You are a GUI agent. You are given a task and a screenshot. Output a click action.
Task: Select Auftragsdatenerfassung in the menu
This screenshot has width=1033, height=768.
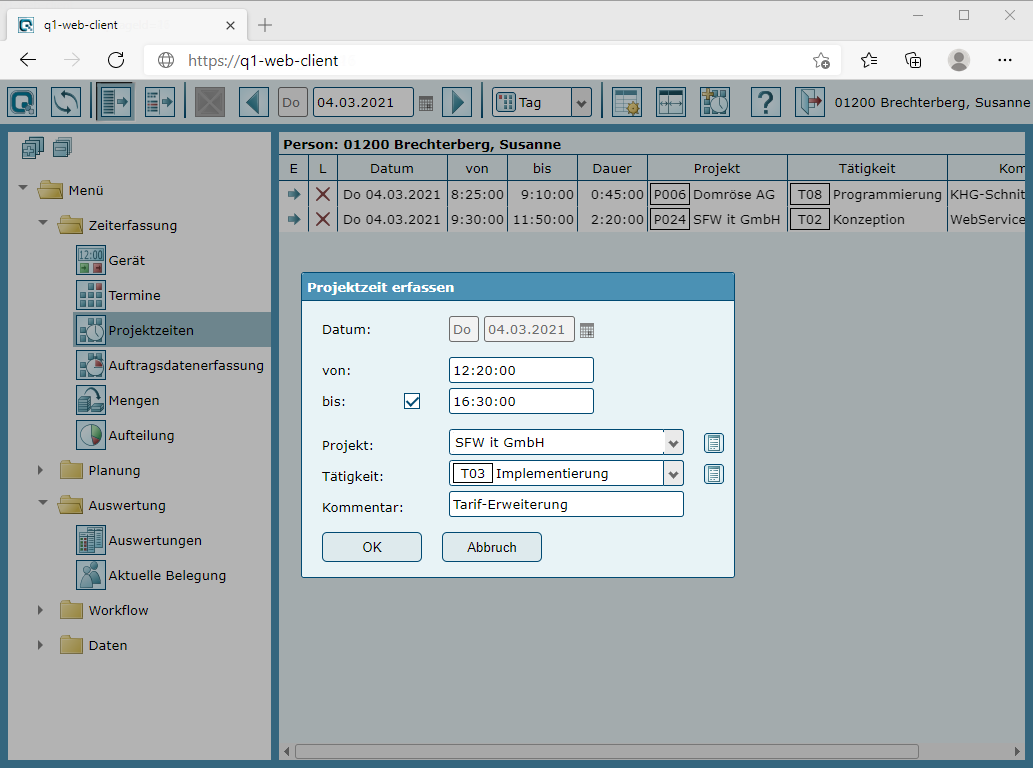(185, 365)
